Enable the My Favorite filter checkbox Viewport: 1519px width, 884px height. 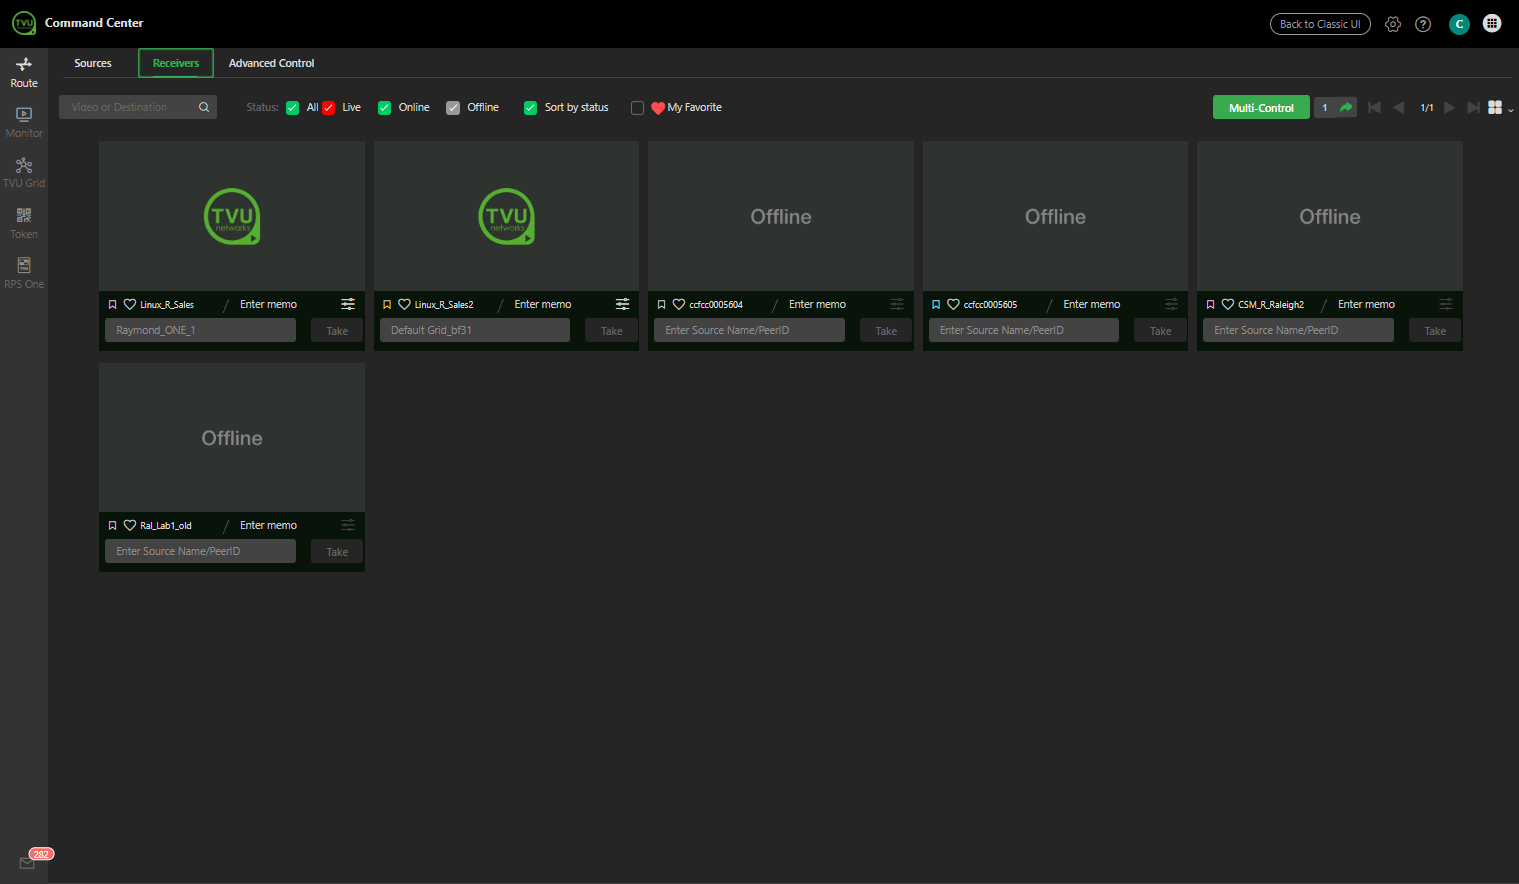637,108
